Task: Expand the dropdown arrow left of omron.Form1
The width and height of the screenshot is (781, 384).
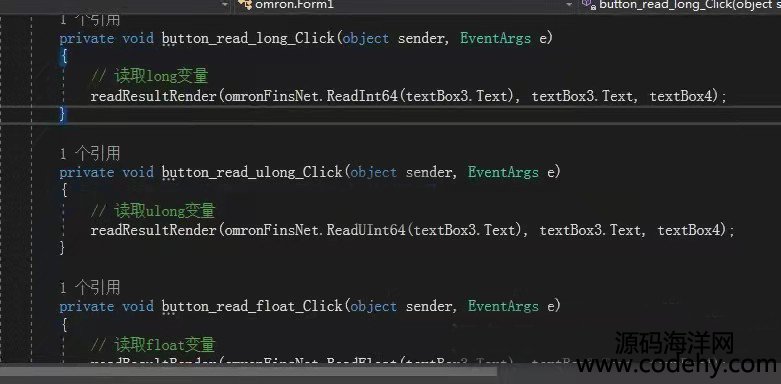Action: click(225, 4)
